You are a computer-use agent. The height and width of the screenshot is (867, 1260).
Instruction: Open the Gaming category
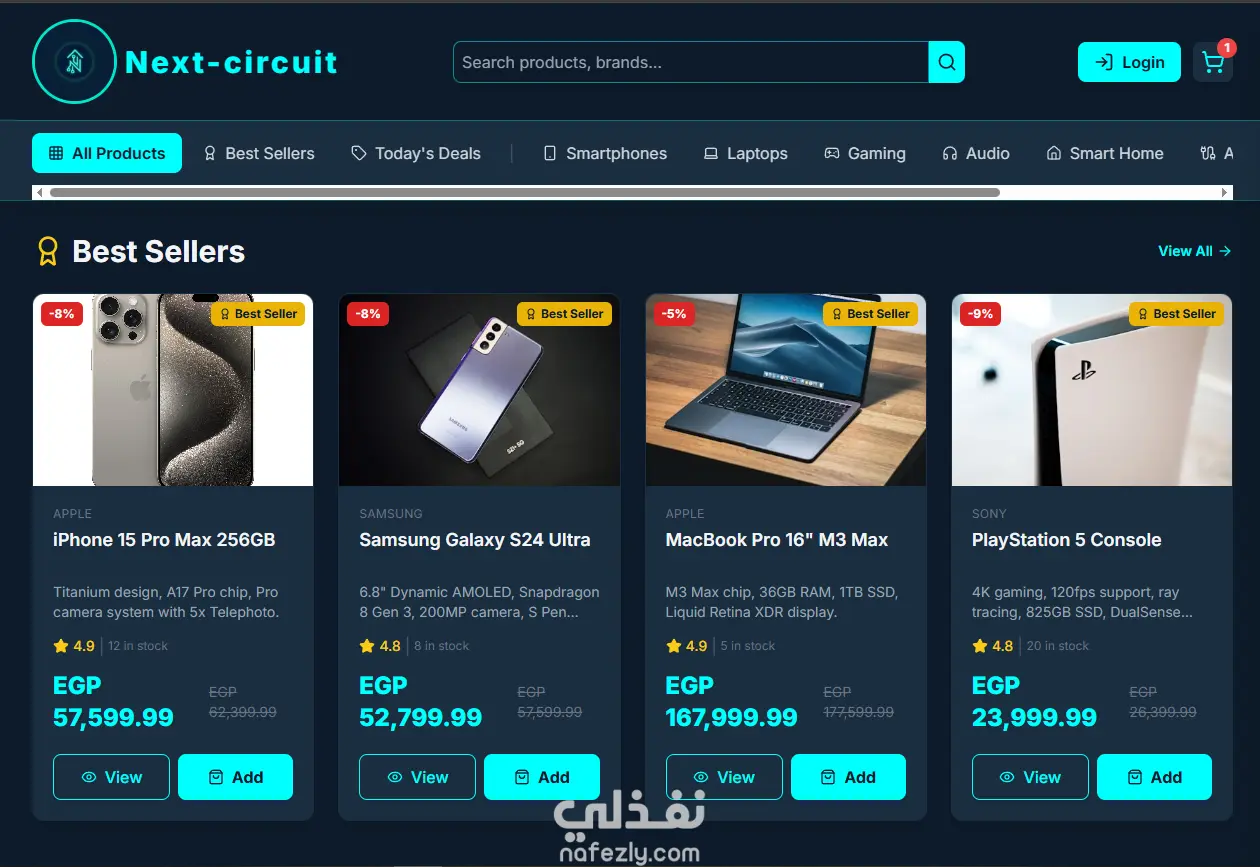tap(865, 153)
